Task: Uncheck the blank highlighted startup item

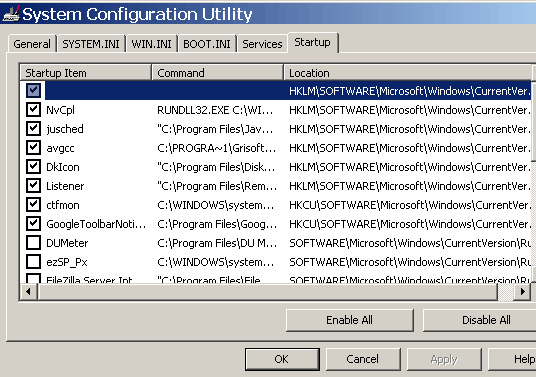Action: point(34,91)
